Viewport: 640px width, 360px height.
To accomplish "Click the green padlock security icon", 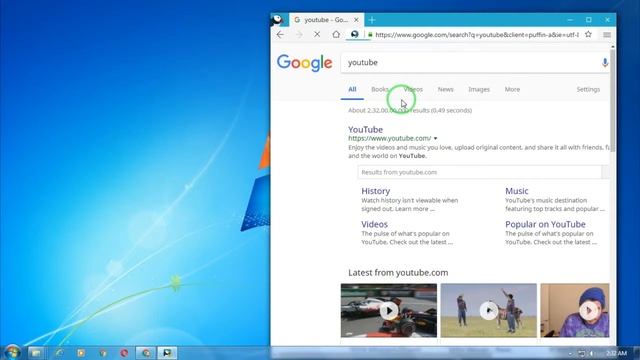I will click(x=370, y=35).
